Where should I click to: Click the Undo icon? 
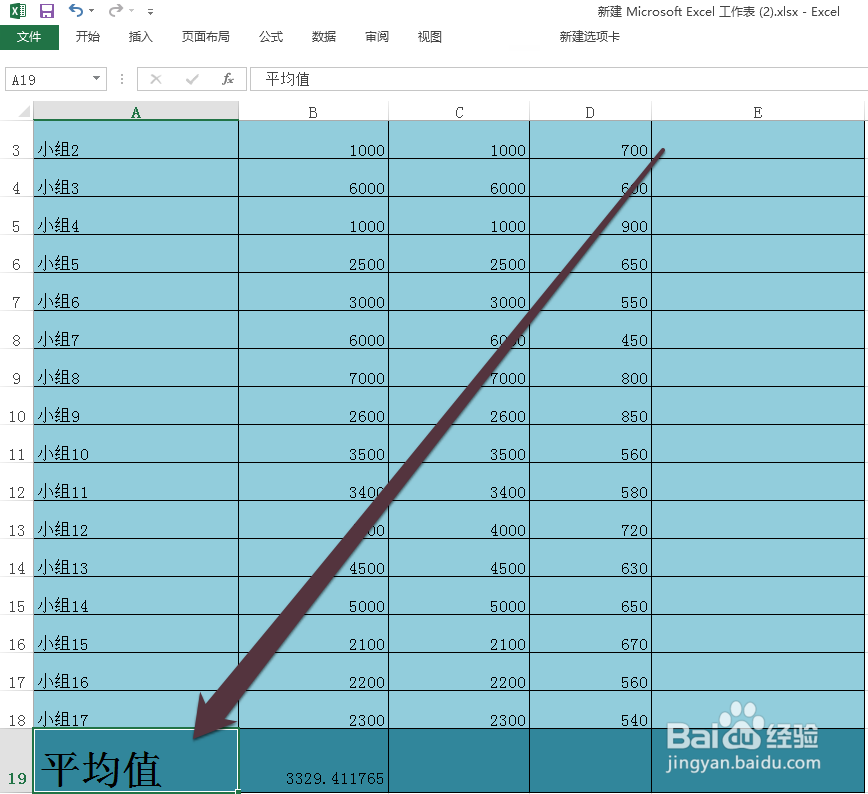coord(76,11)
